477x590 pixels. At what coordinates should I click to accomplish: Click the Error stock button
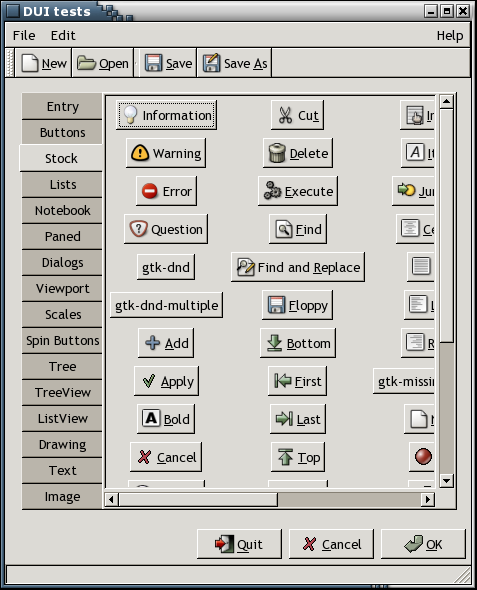pyautogui.click(x=166, y=191)
